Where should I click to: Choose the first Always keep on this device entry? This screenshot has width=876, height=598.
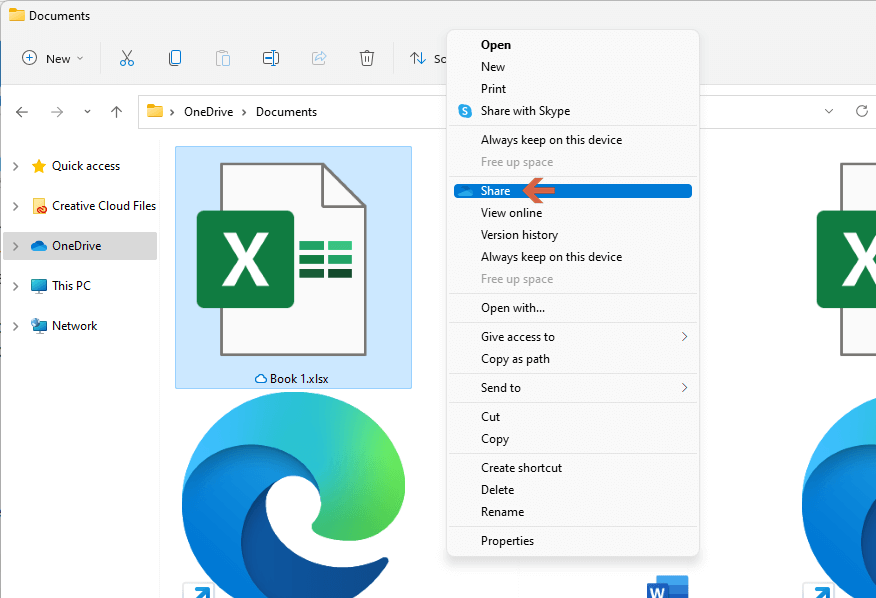(573, 140)
